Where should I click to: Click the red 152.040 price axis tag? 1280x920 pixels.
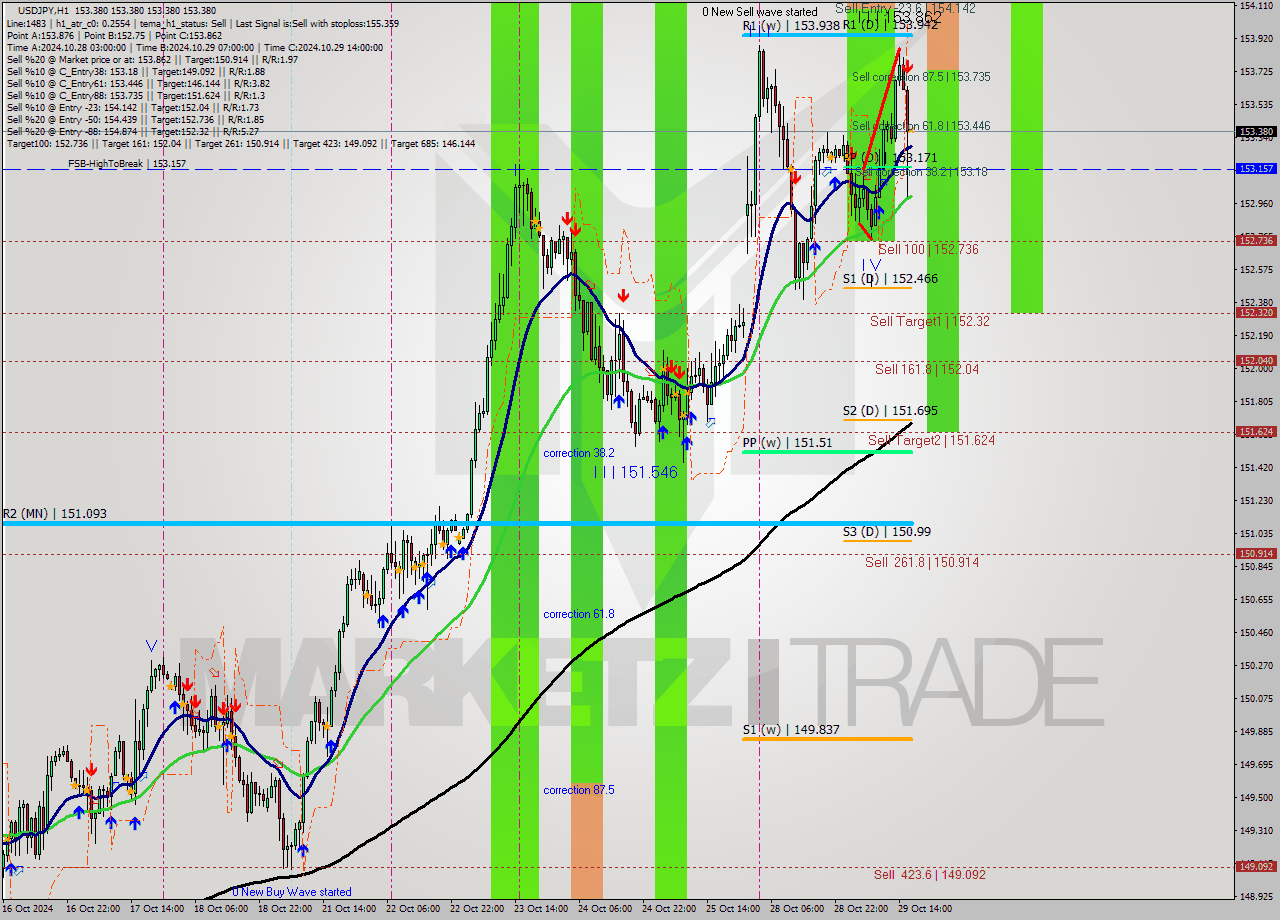pyautogui.click(x=1256, y=361)
